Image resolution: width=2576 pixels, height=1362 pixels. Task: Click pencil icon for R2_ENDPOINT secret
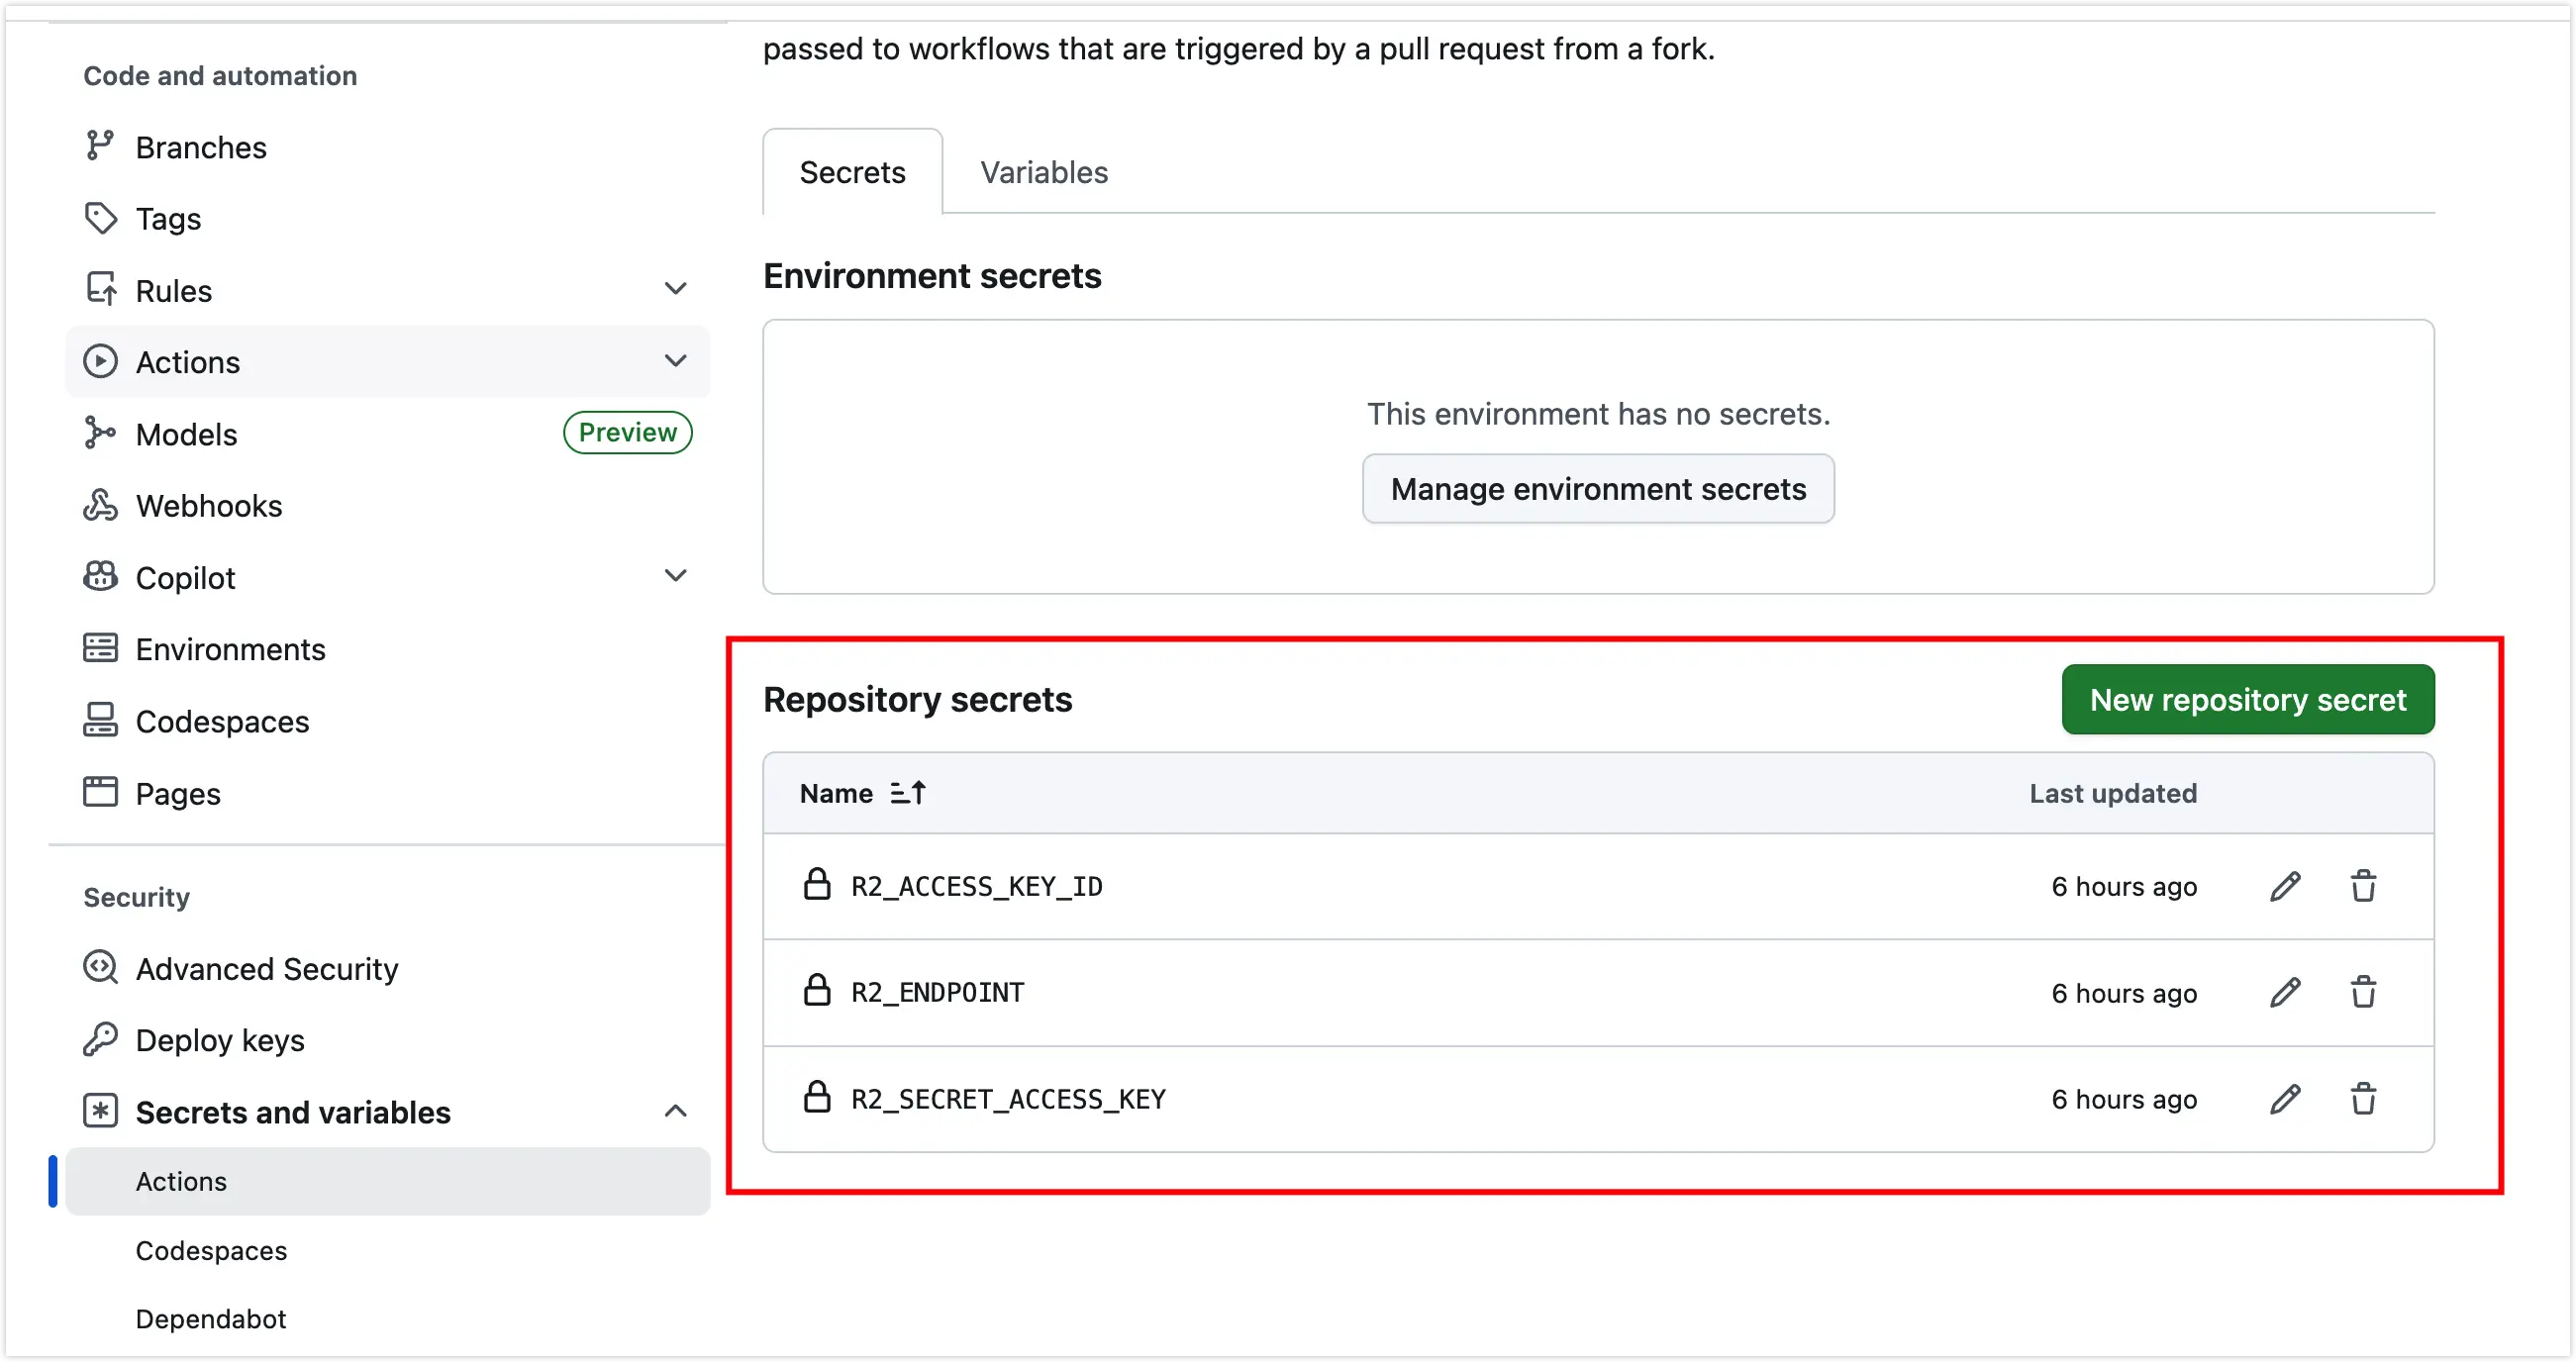[2285, 992]
